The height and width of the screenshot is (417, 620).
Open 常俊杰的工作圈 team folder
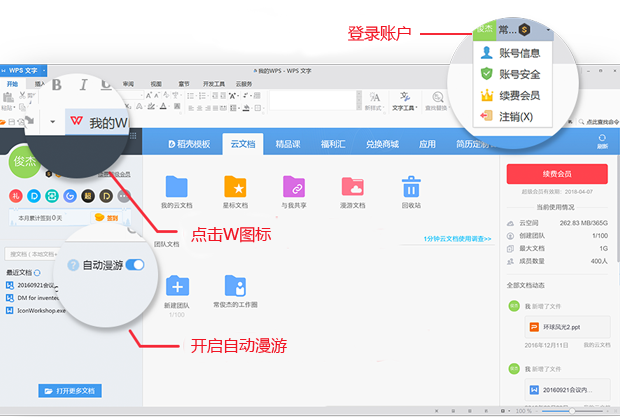235,286
